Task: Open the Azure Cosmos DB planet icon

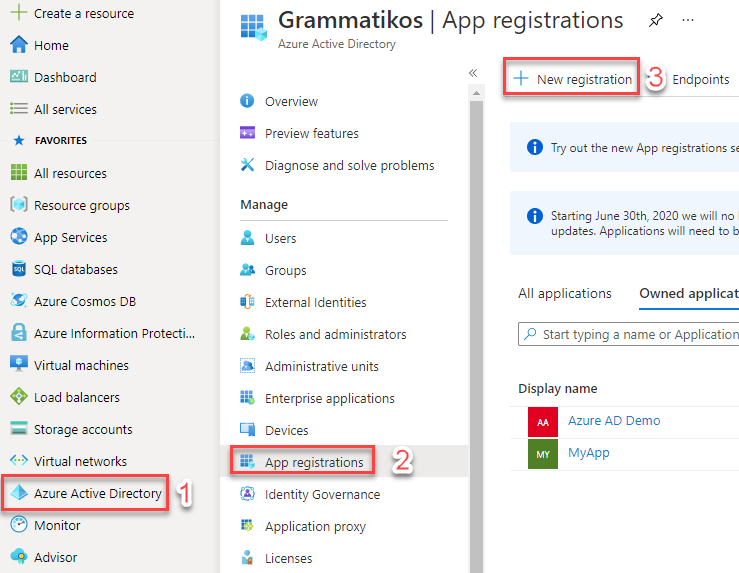Action: point(19,301)
